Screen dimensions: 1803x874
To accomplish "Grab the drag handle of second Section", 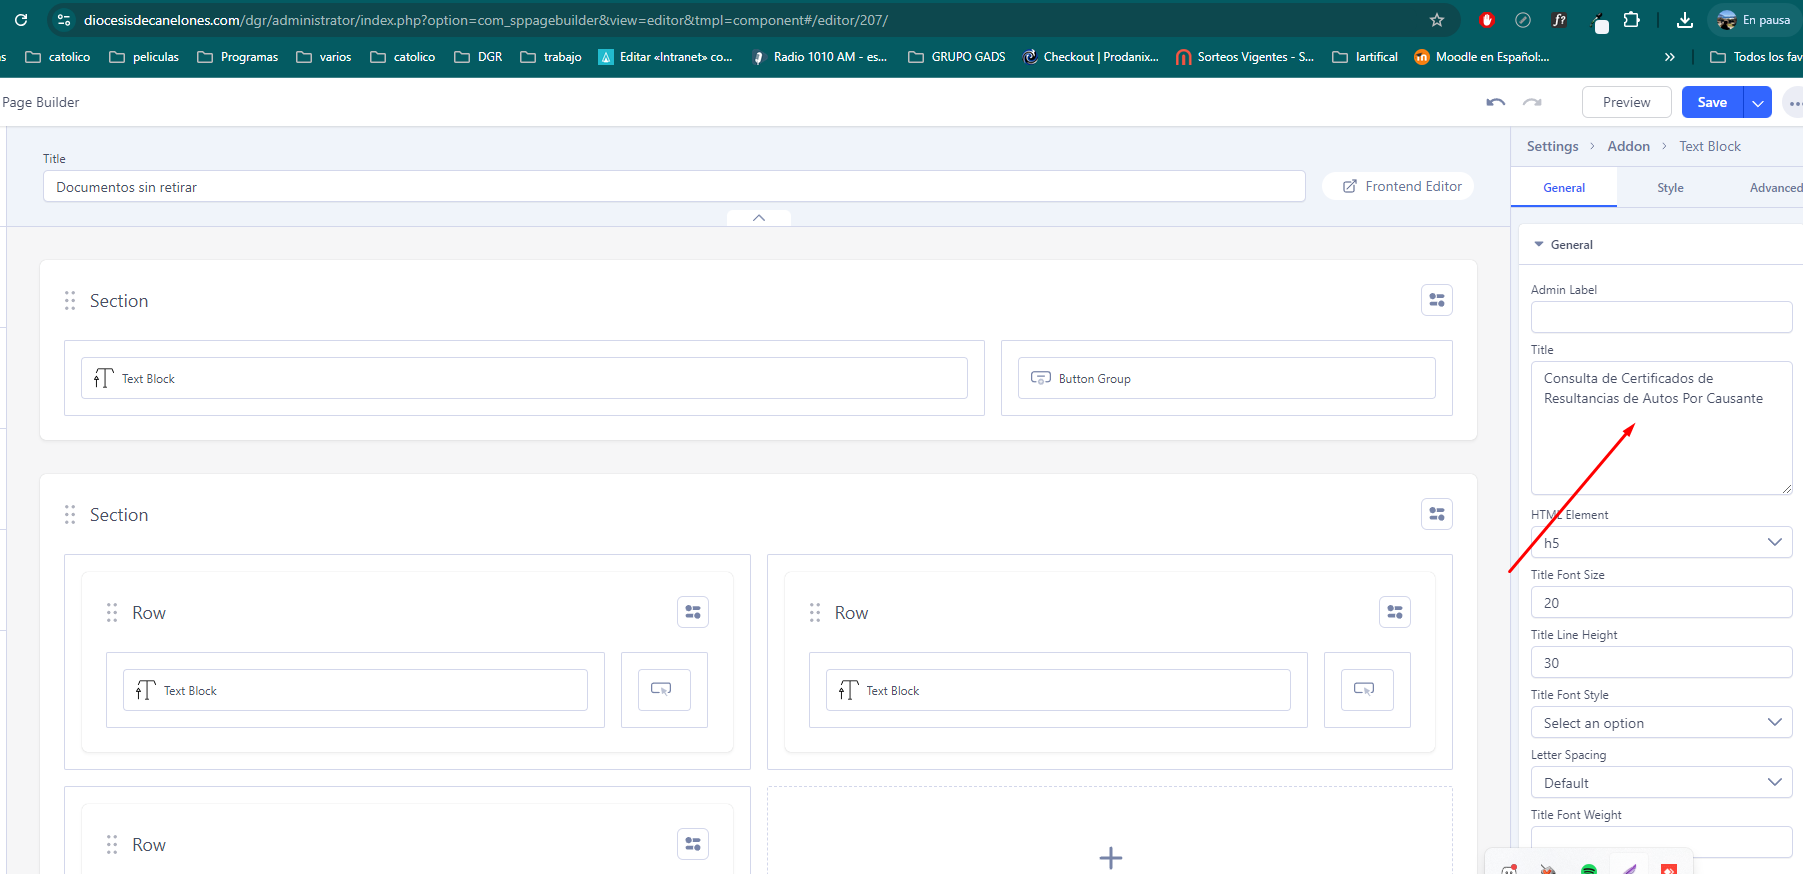I will 70,515.
